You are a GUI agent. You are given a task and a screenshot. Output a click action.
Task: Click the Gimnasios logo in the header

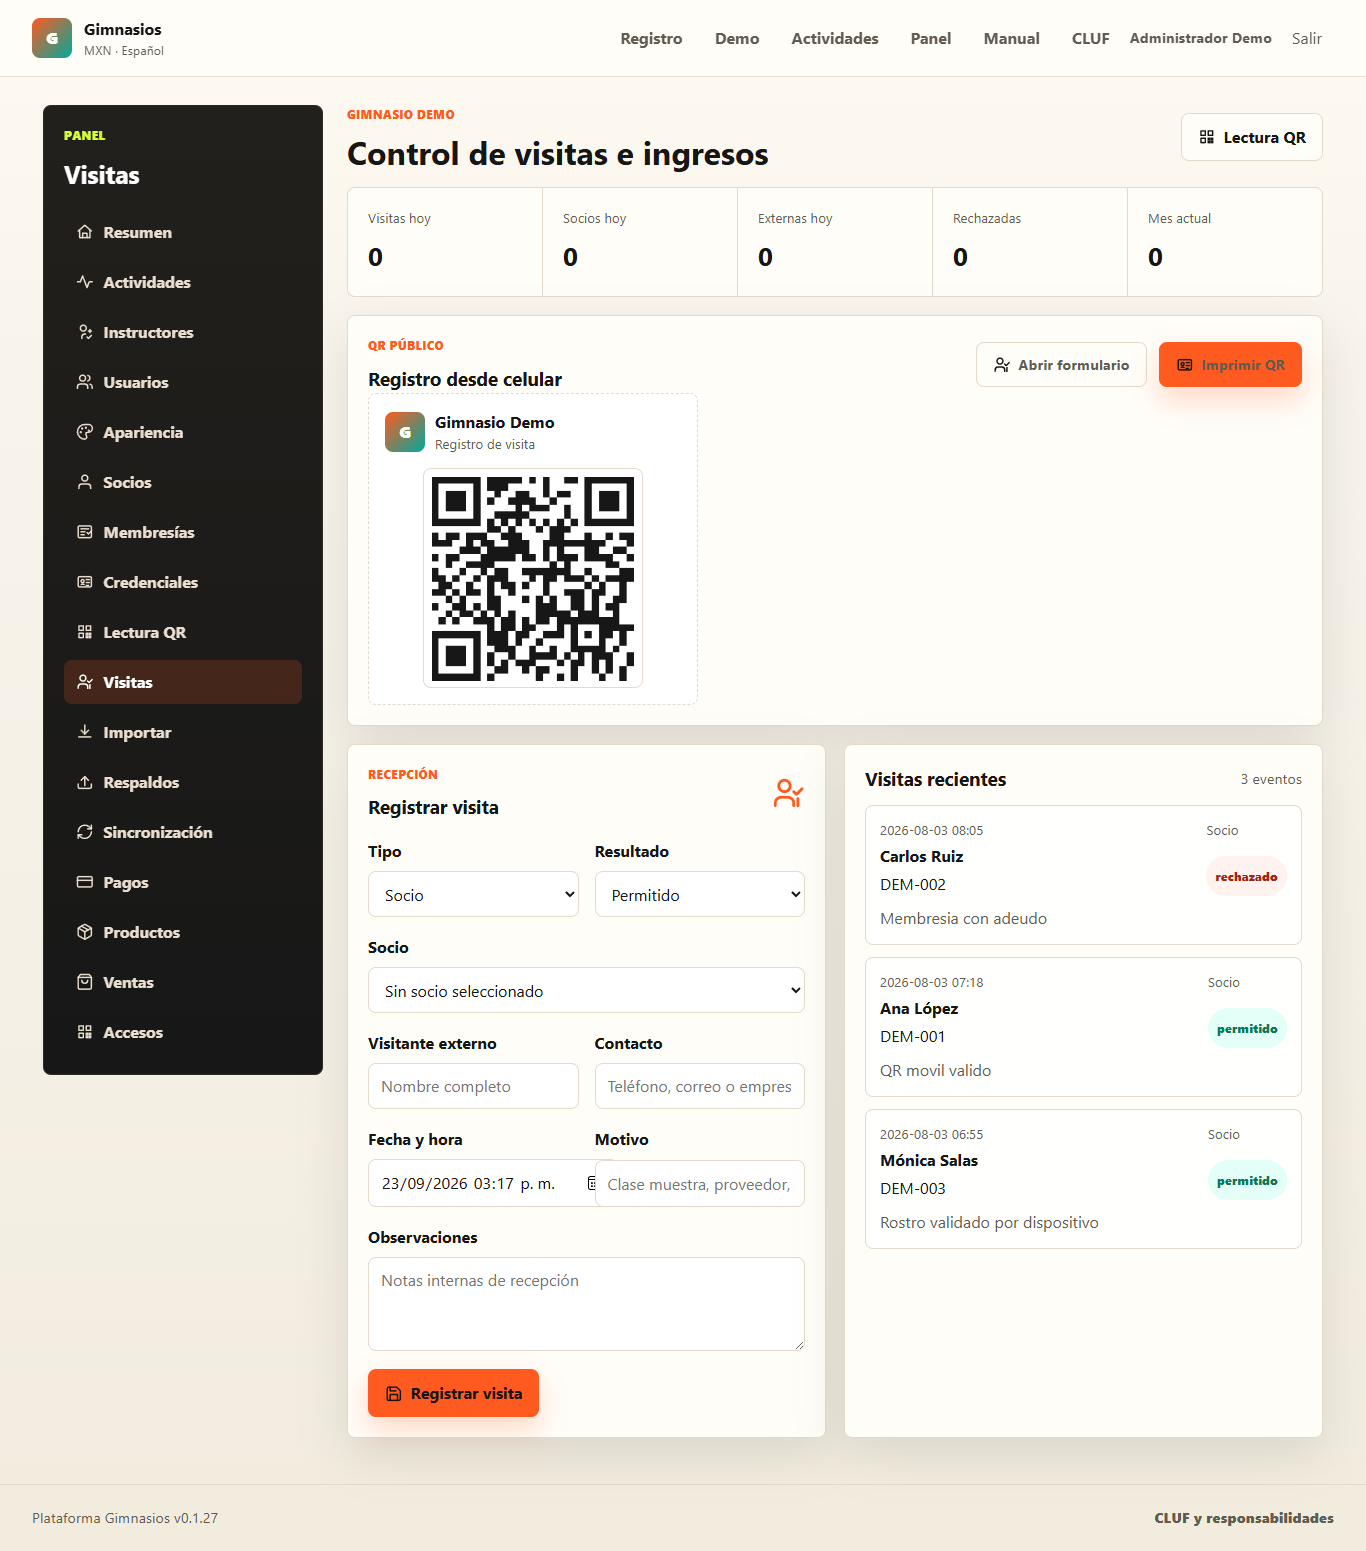52,38
